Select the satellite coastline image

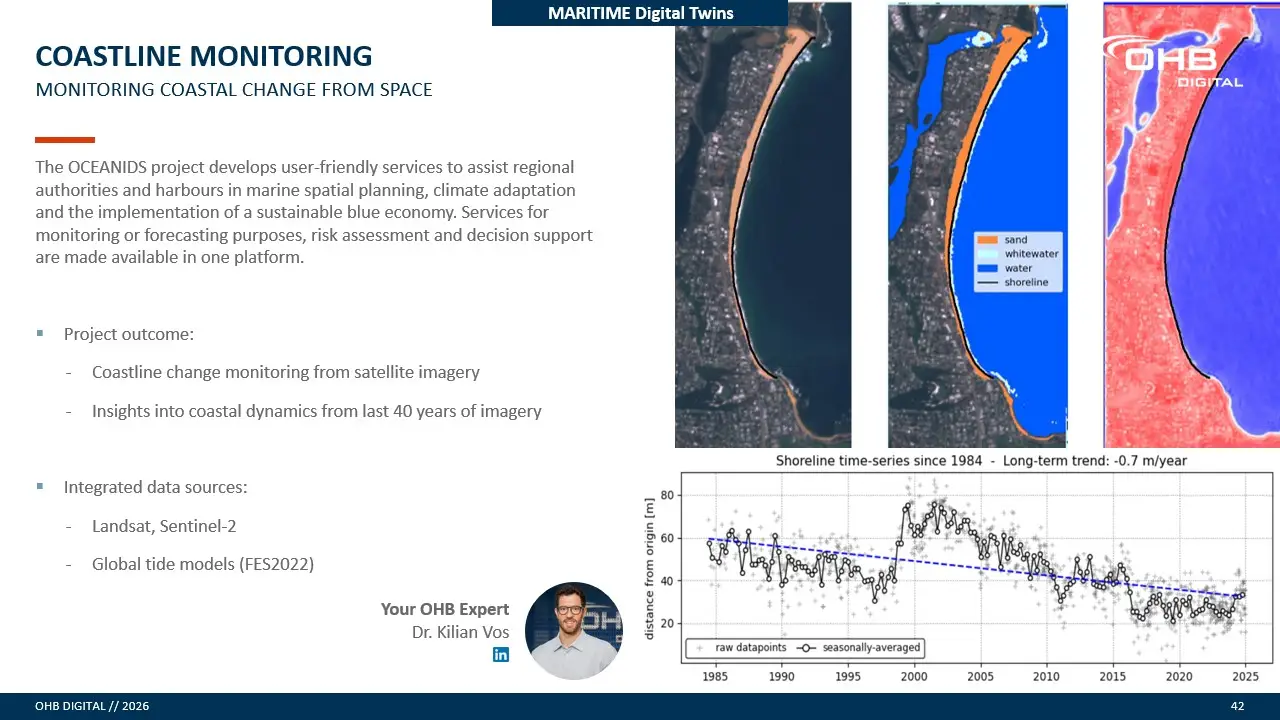[763, 225]
